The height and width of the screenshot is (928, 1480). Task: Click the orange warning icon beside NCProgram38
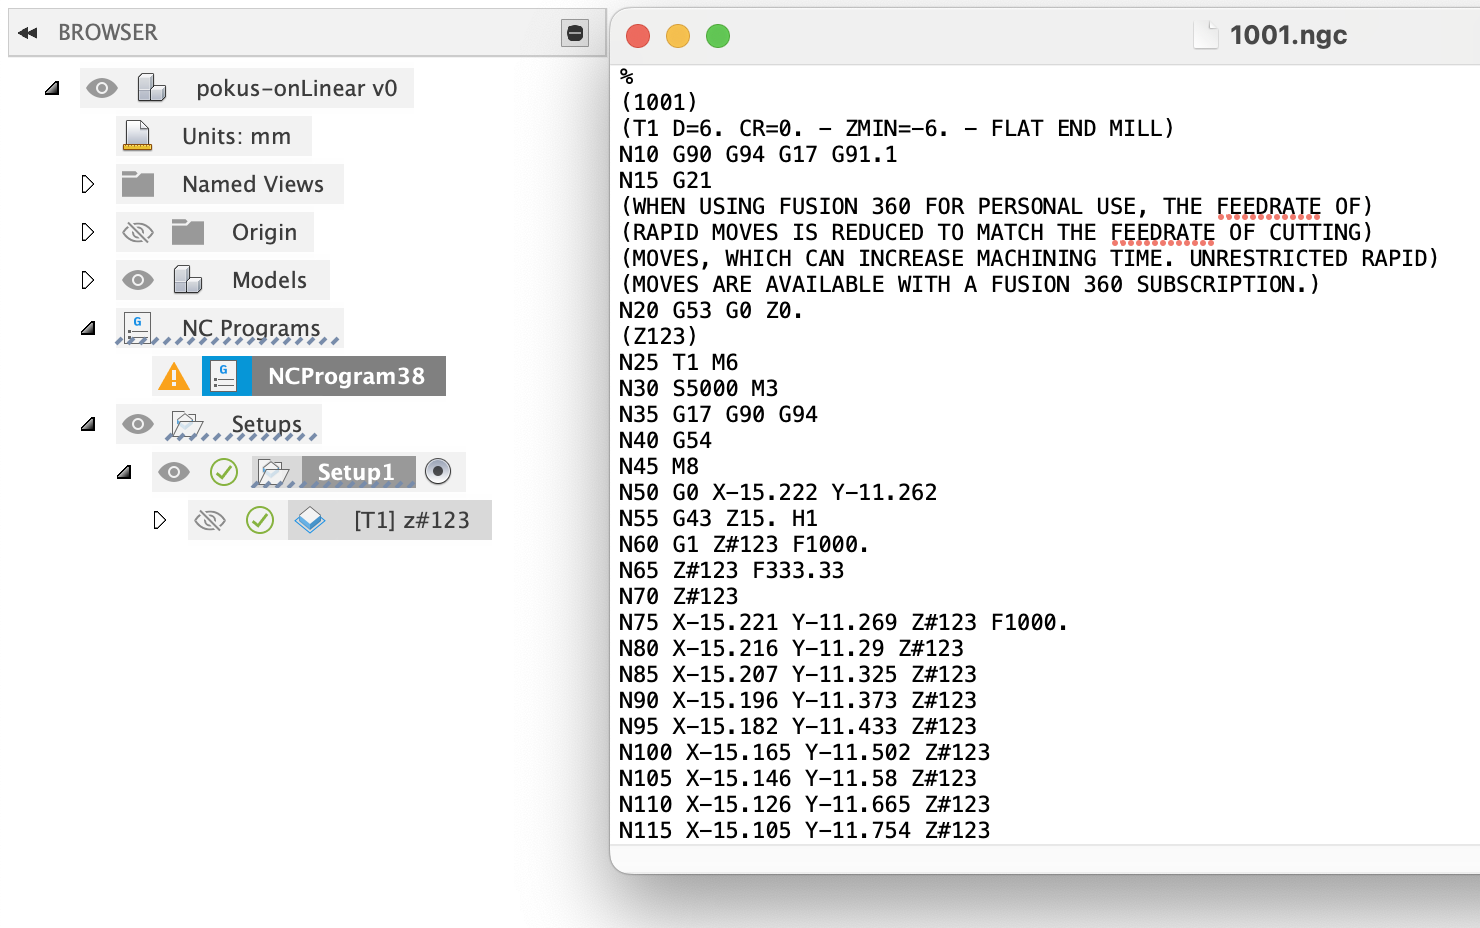click(174, 376)
